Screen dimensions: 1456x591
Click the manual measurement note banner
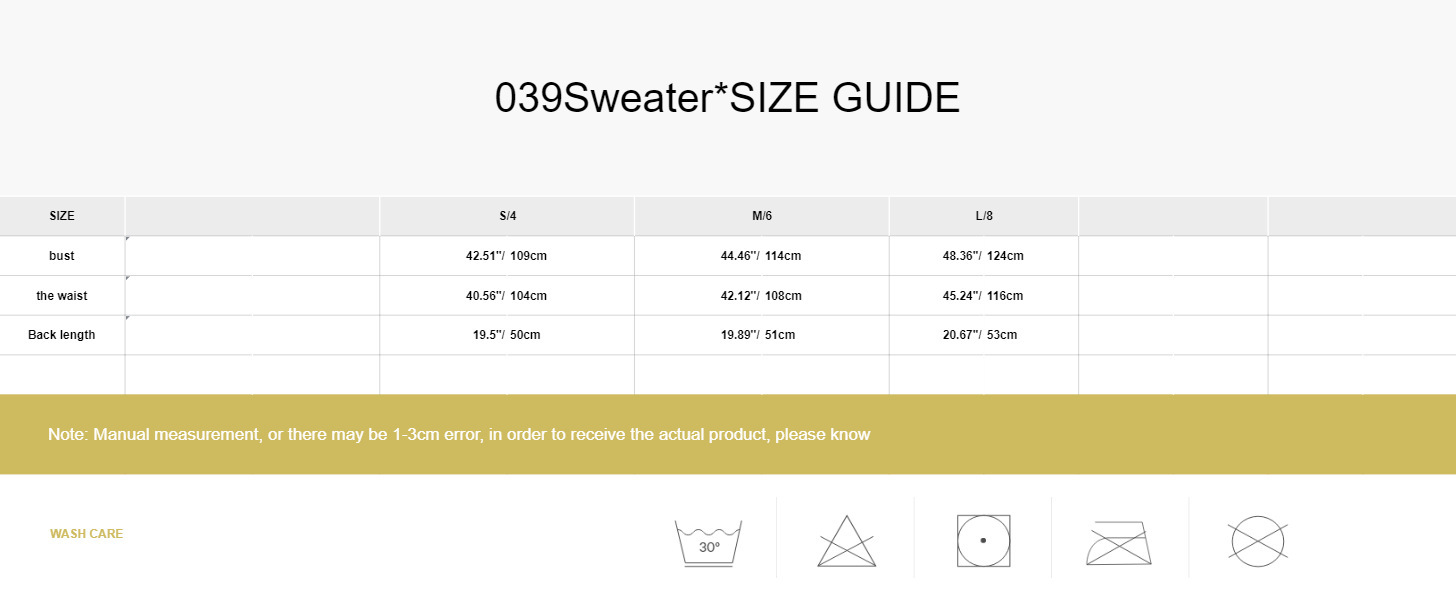point(459,435)
